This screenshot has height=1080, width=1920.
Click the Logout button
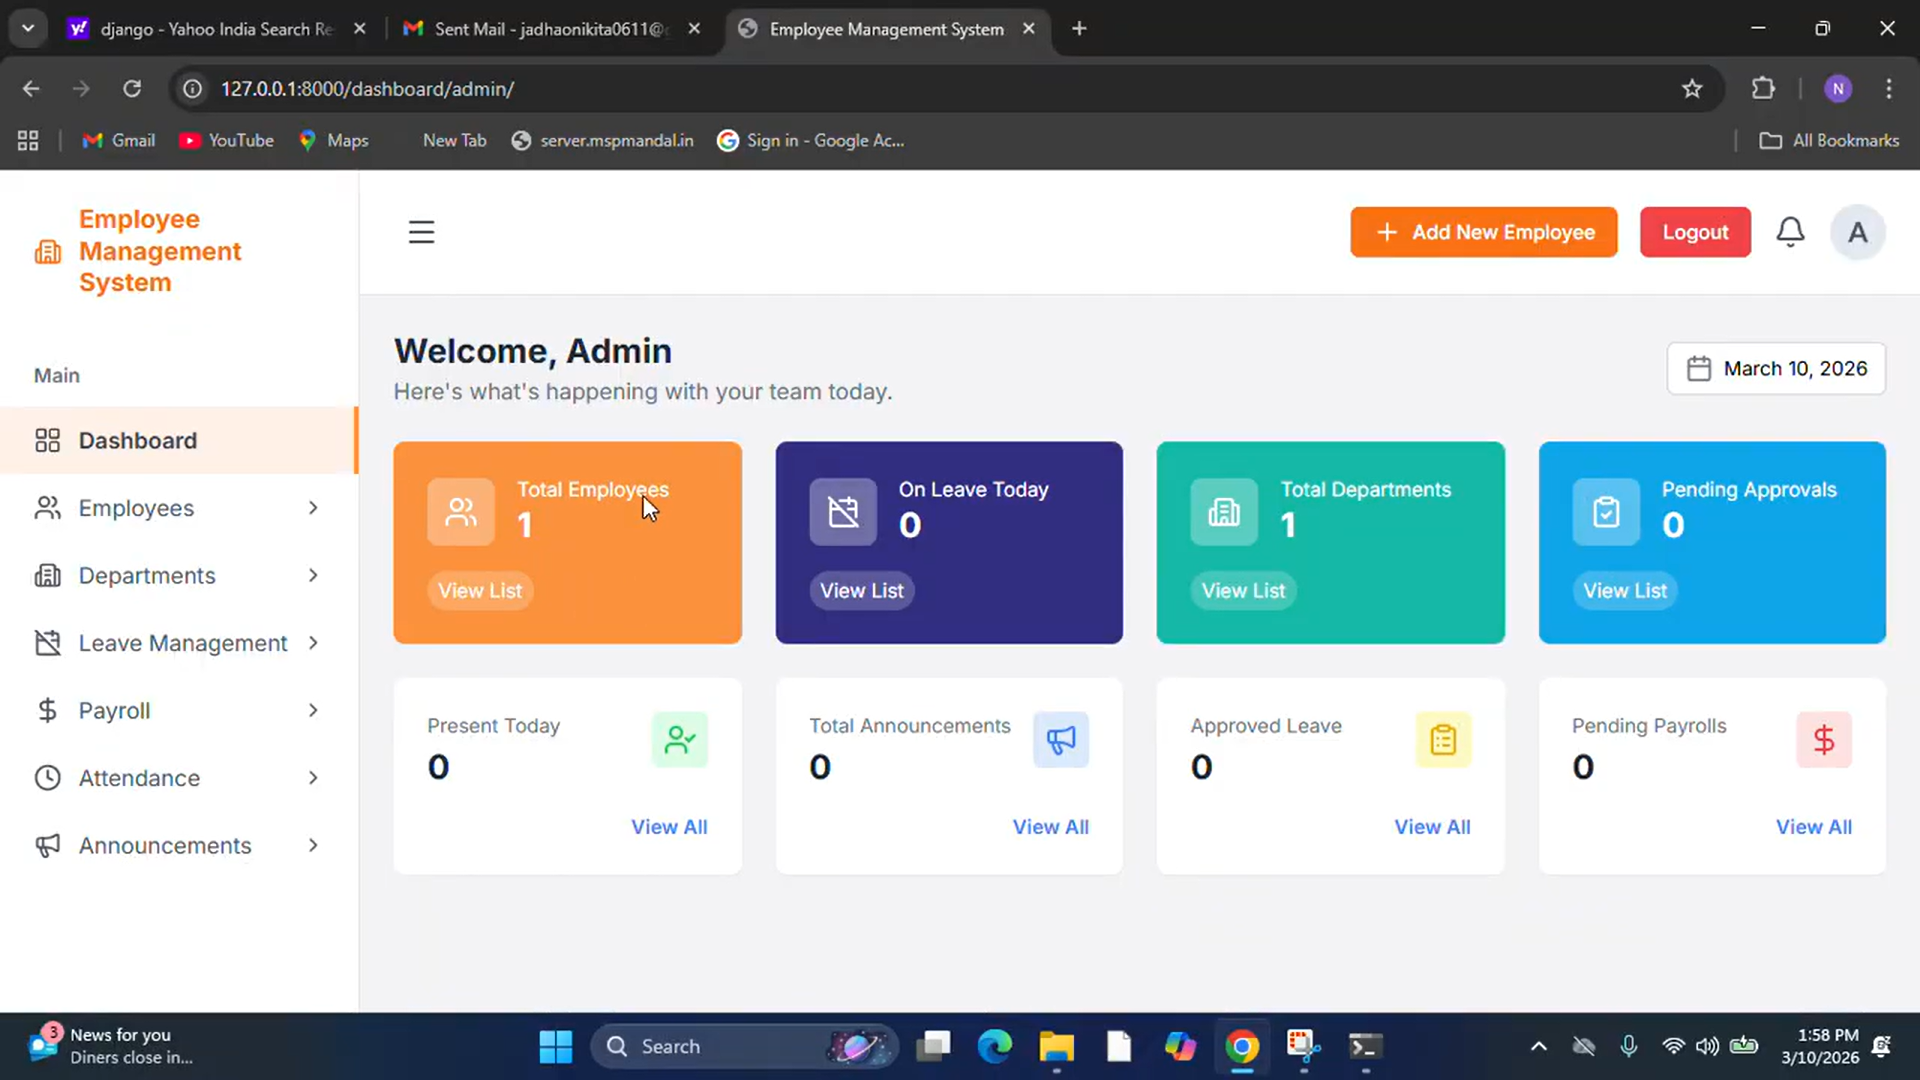(1695, 232)
